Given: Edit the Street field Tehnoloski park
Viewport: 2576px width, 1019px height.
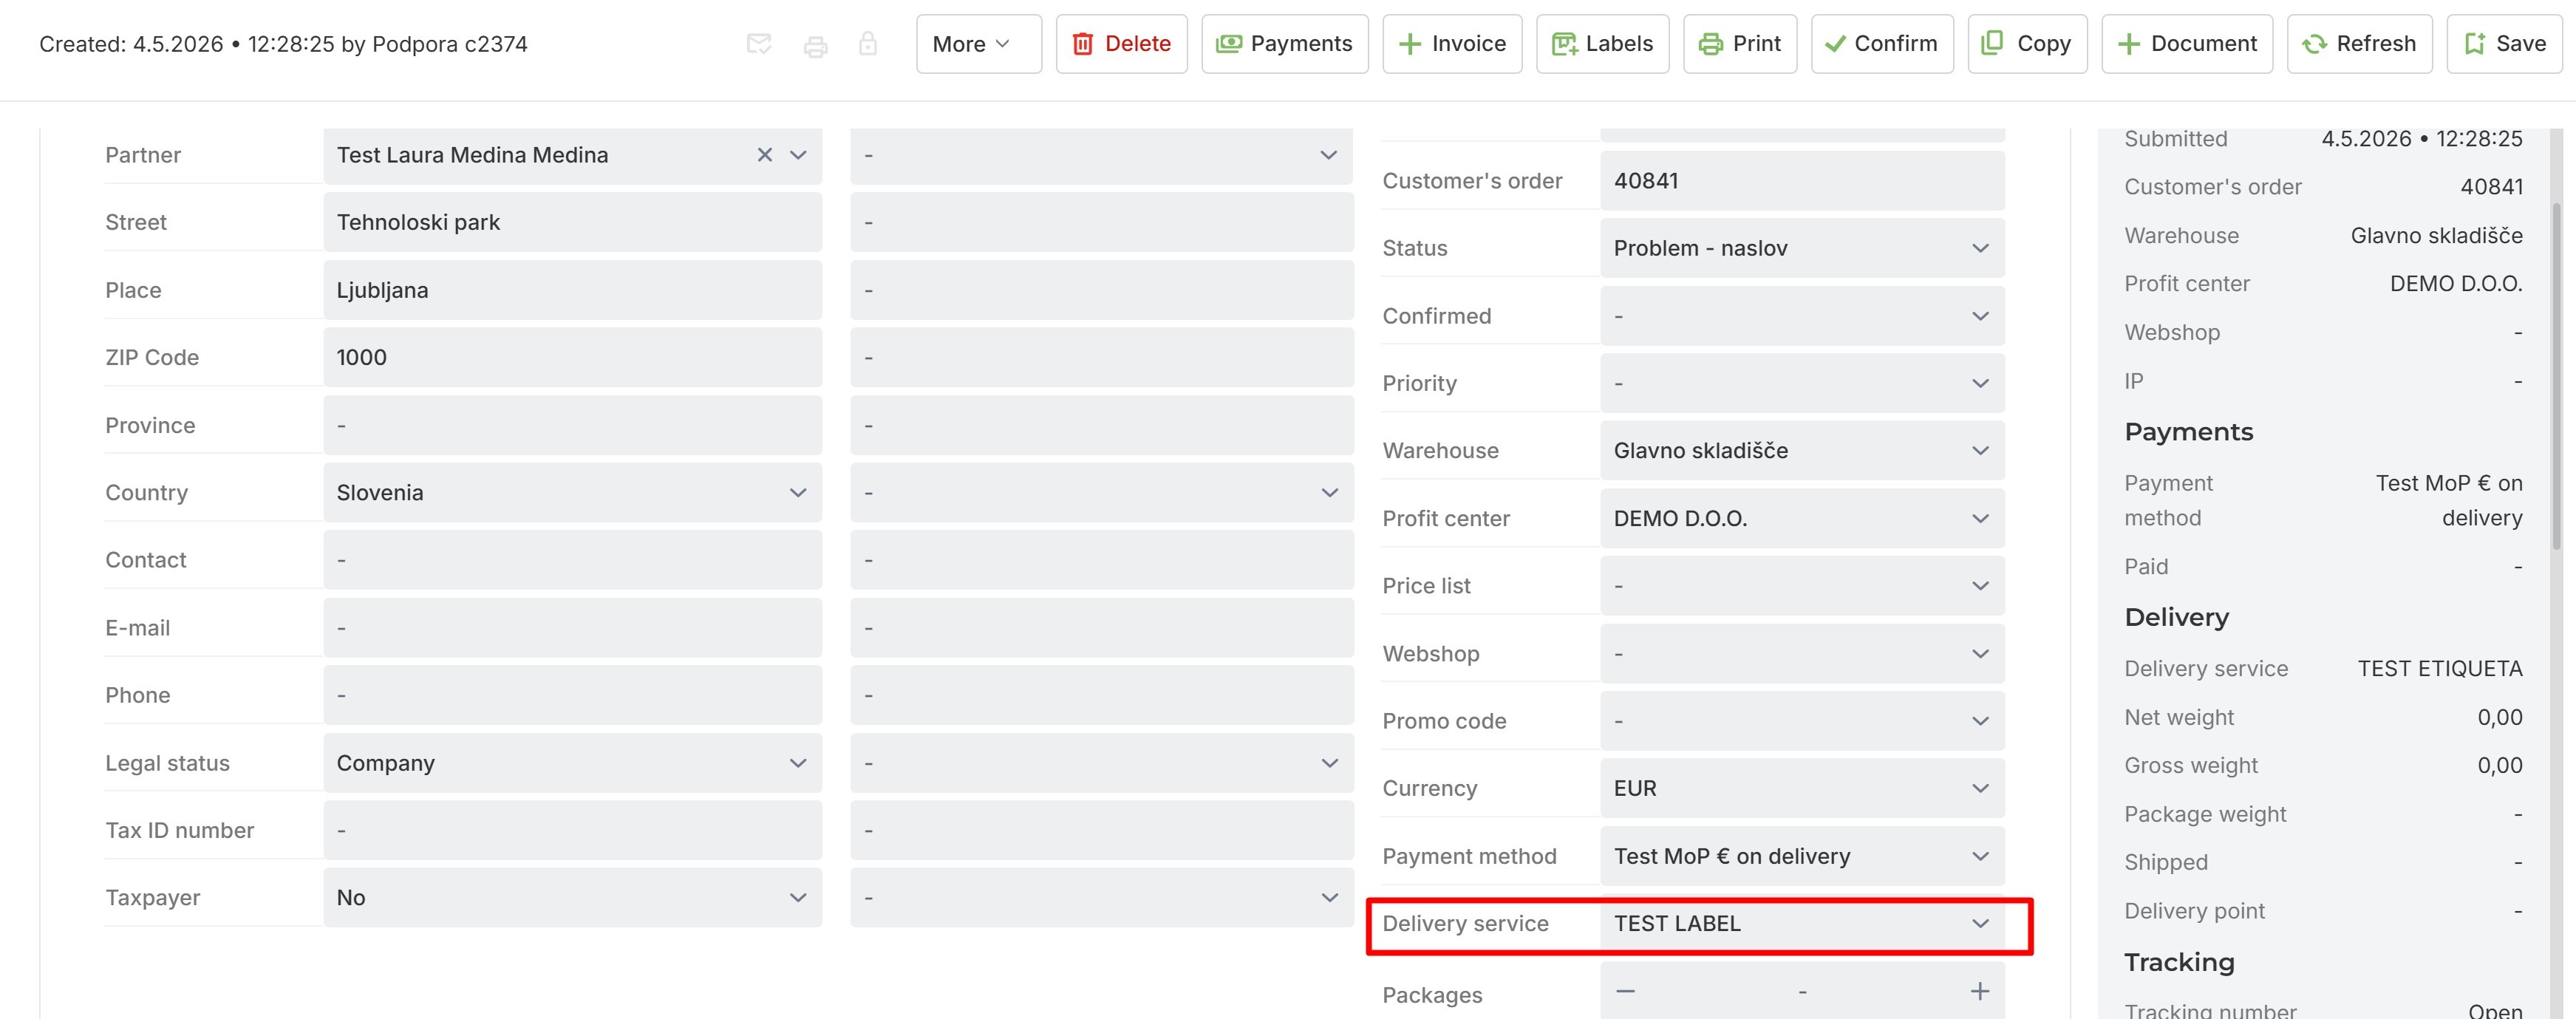Looking at the screenshot, I should click(x=572, y=222).
